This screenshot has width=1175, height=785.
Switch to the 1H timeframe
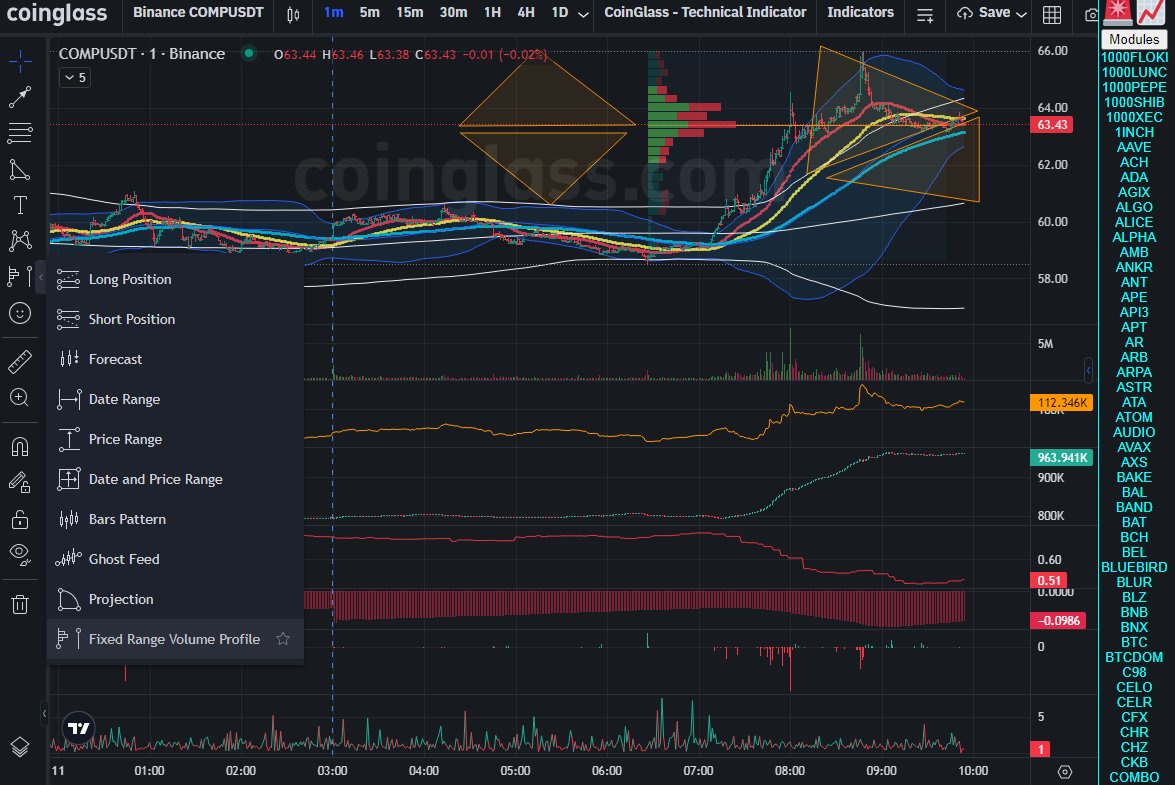[492, 13]
